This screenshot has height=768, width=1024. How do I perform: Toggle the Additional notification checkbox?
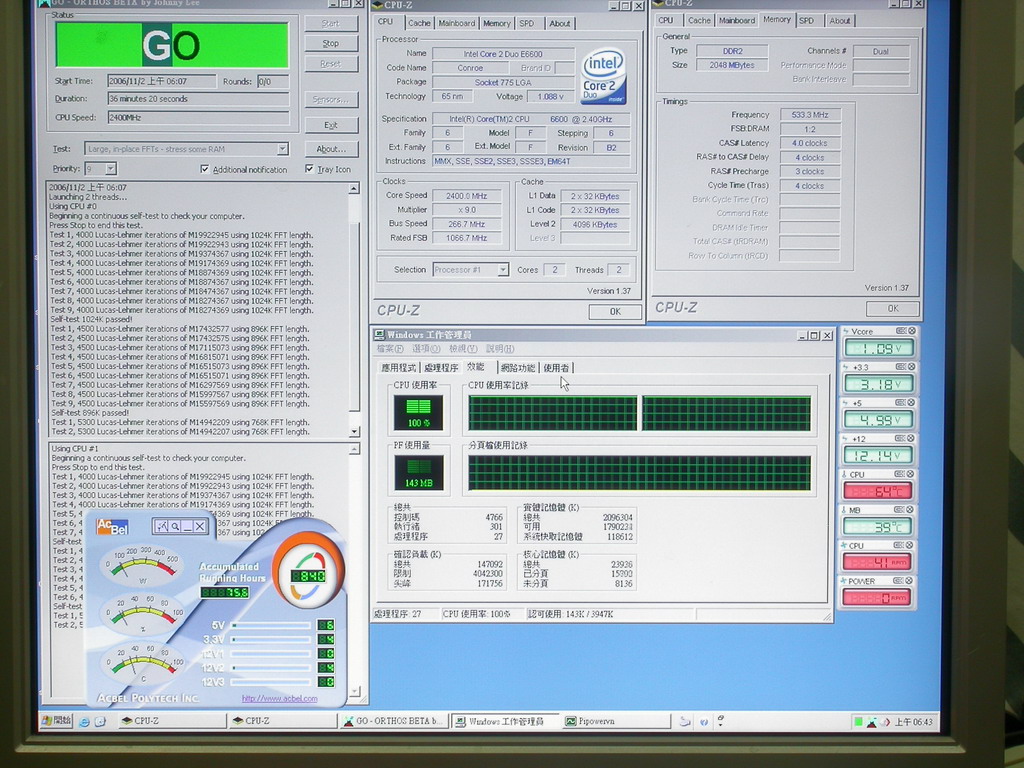[x=204, y=169]
